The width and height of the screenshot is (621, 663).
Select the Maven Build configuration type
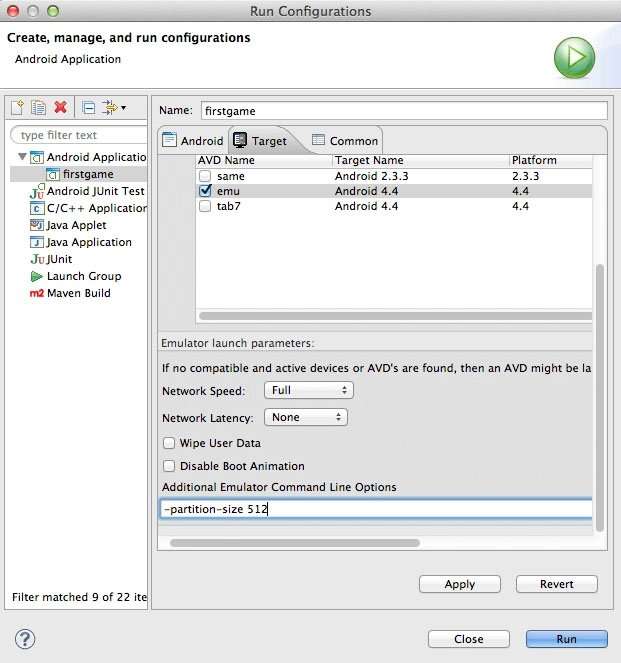pyautogui.click(x=78, y=293)
